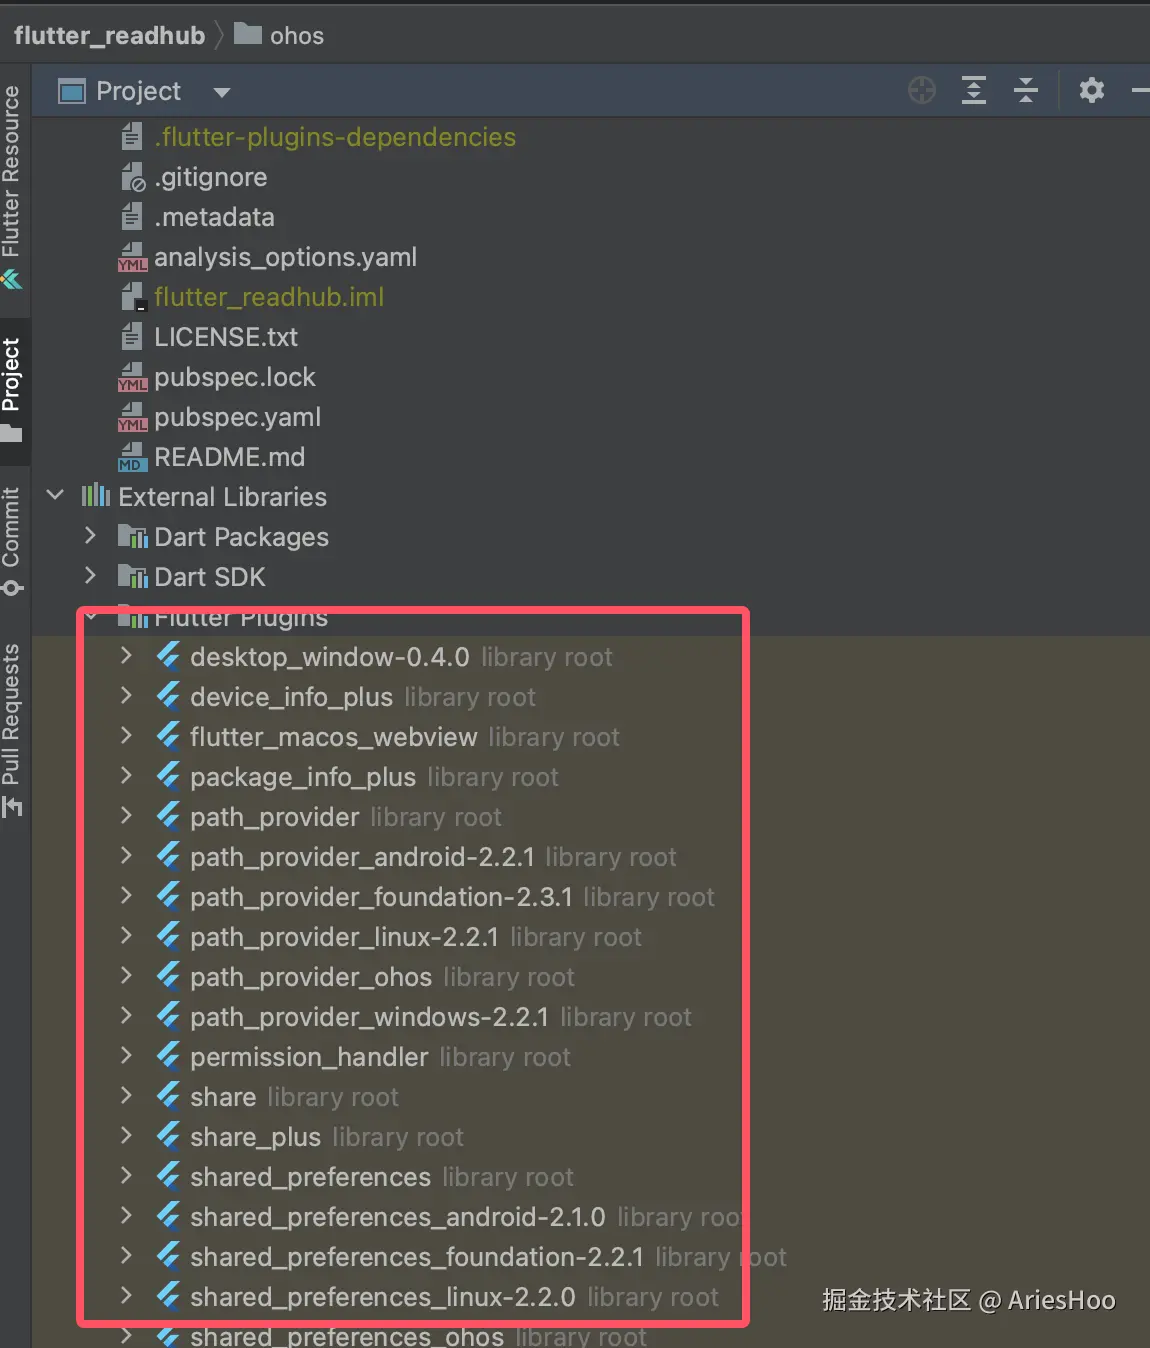
Task: Click Flutter icon of path_provider_linux-2.2.1
Action: click(168, 936)
